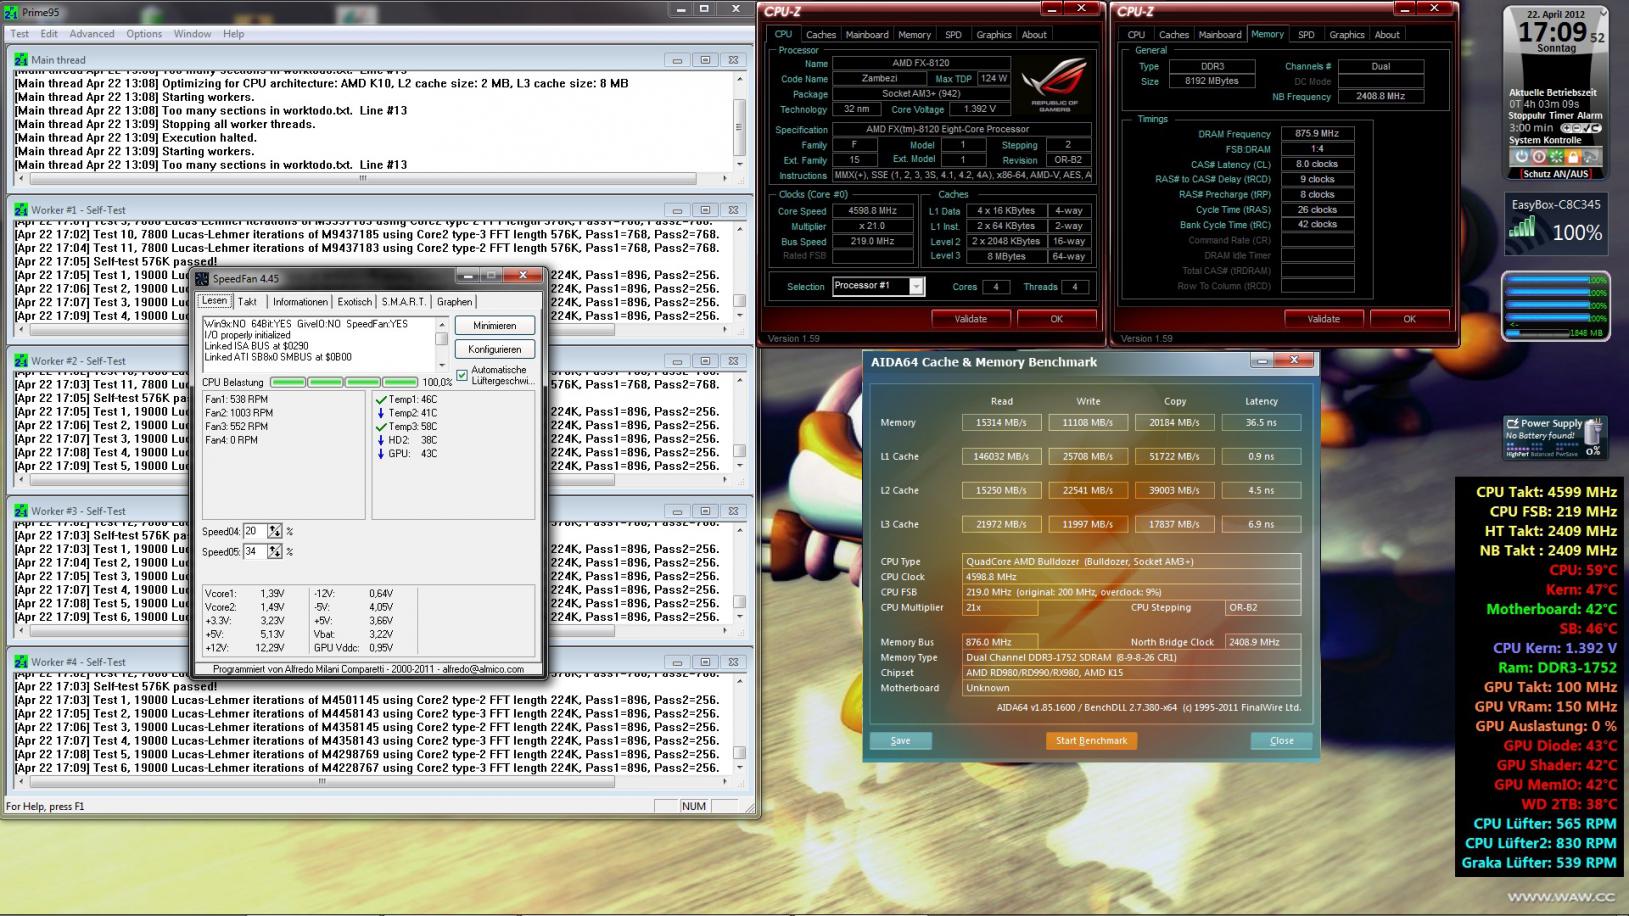Screen dimensions: 1629x916
Task: Click the red round icon under System Kontrolle
Action: click(1538, 157)
